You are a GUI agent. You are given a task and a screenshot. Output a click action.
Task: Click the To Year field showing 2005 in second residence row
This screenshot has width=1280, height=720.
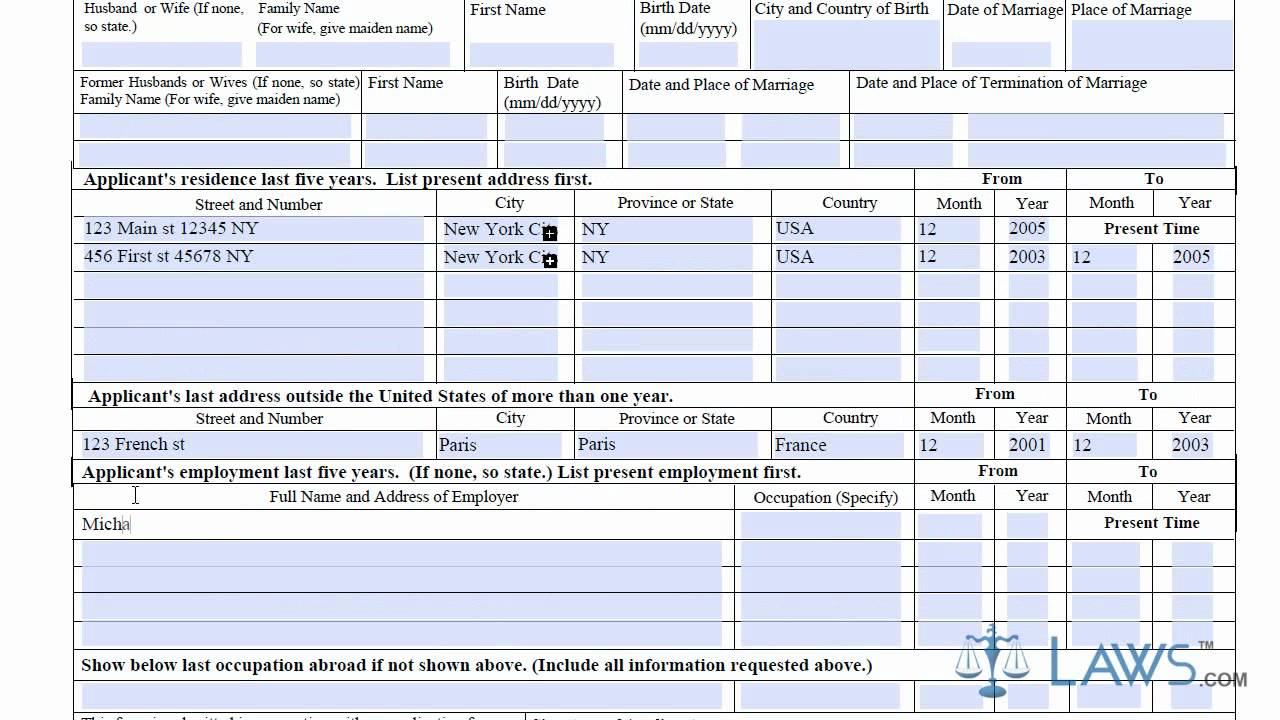tap(1192, 257)
